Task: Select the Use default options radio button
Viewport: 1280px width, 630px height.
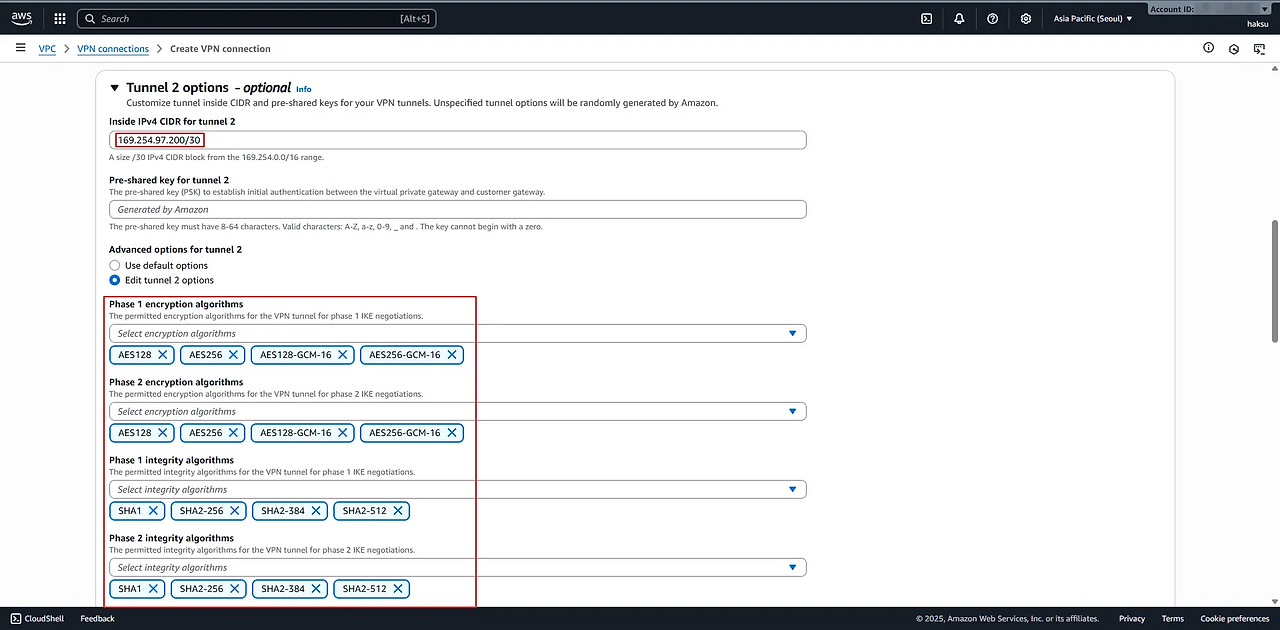Action: pos(114,265)
